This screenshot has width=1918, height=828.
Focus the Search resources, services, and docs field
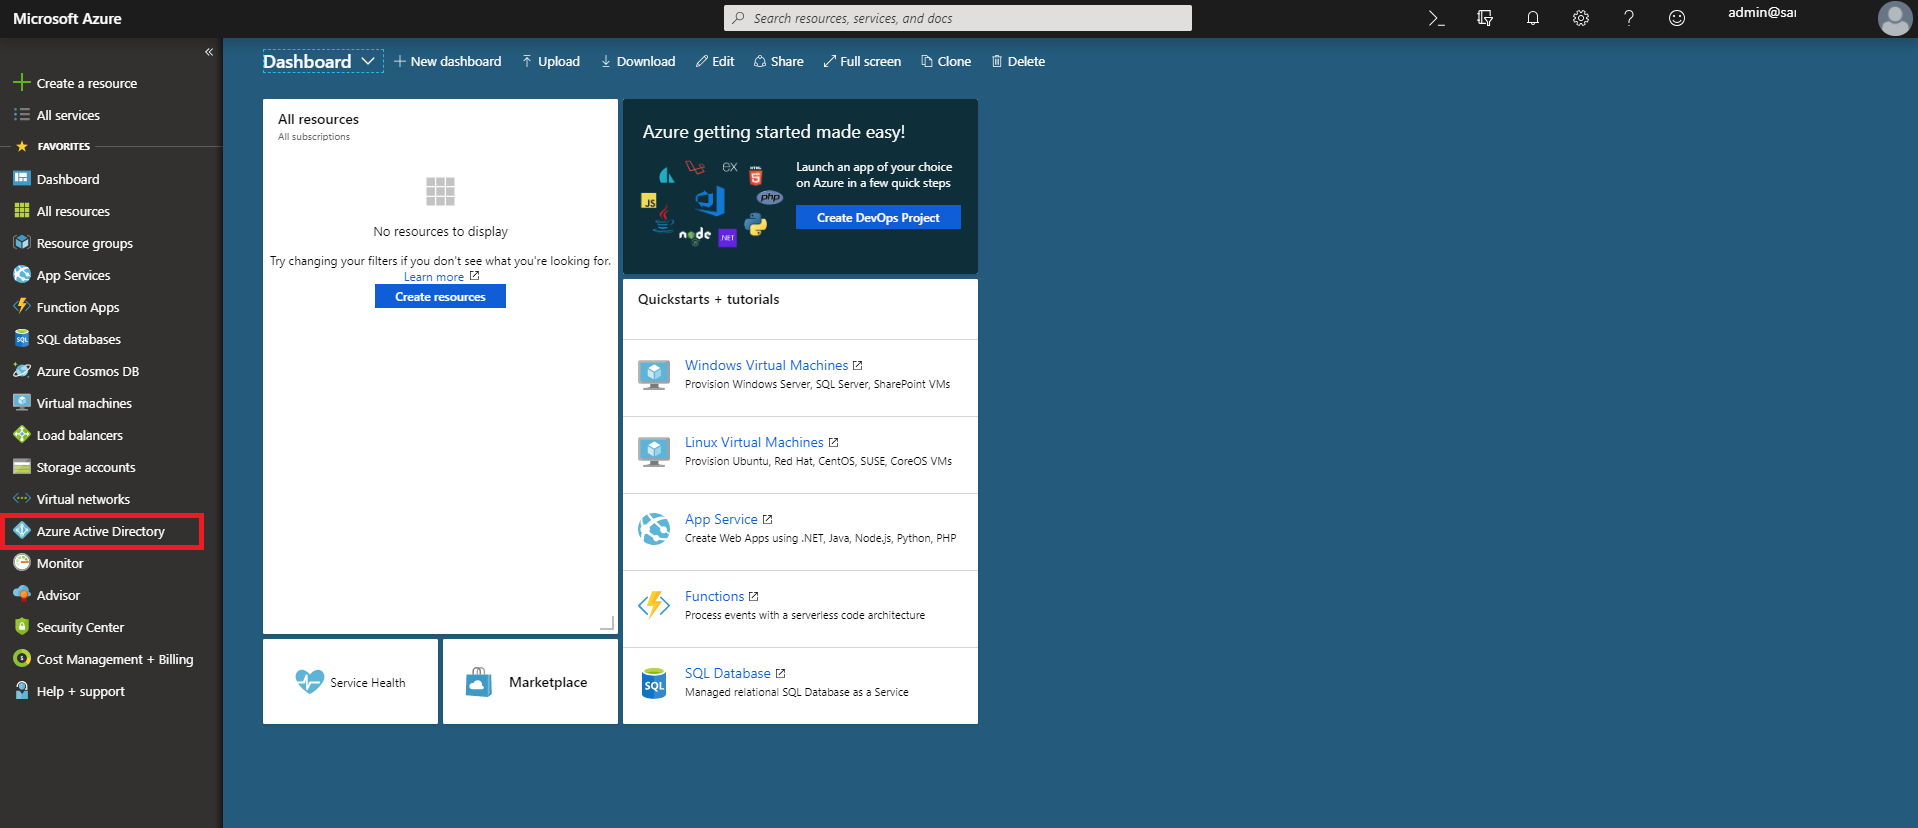[958, 18]
